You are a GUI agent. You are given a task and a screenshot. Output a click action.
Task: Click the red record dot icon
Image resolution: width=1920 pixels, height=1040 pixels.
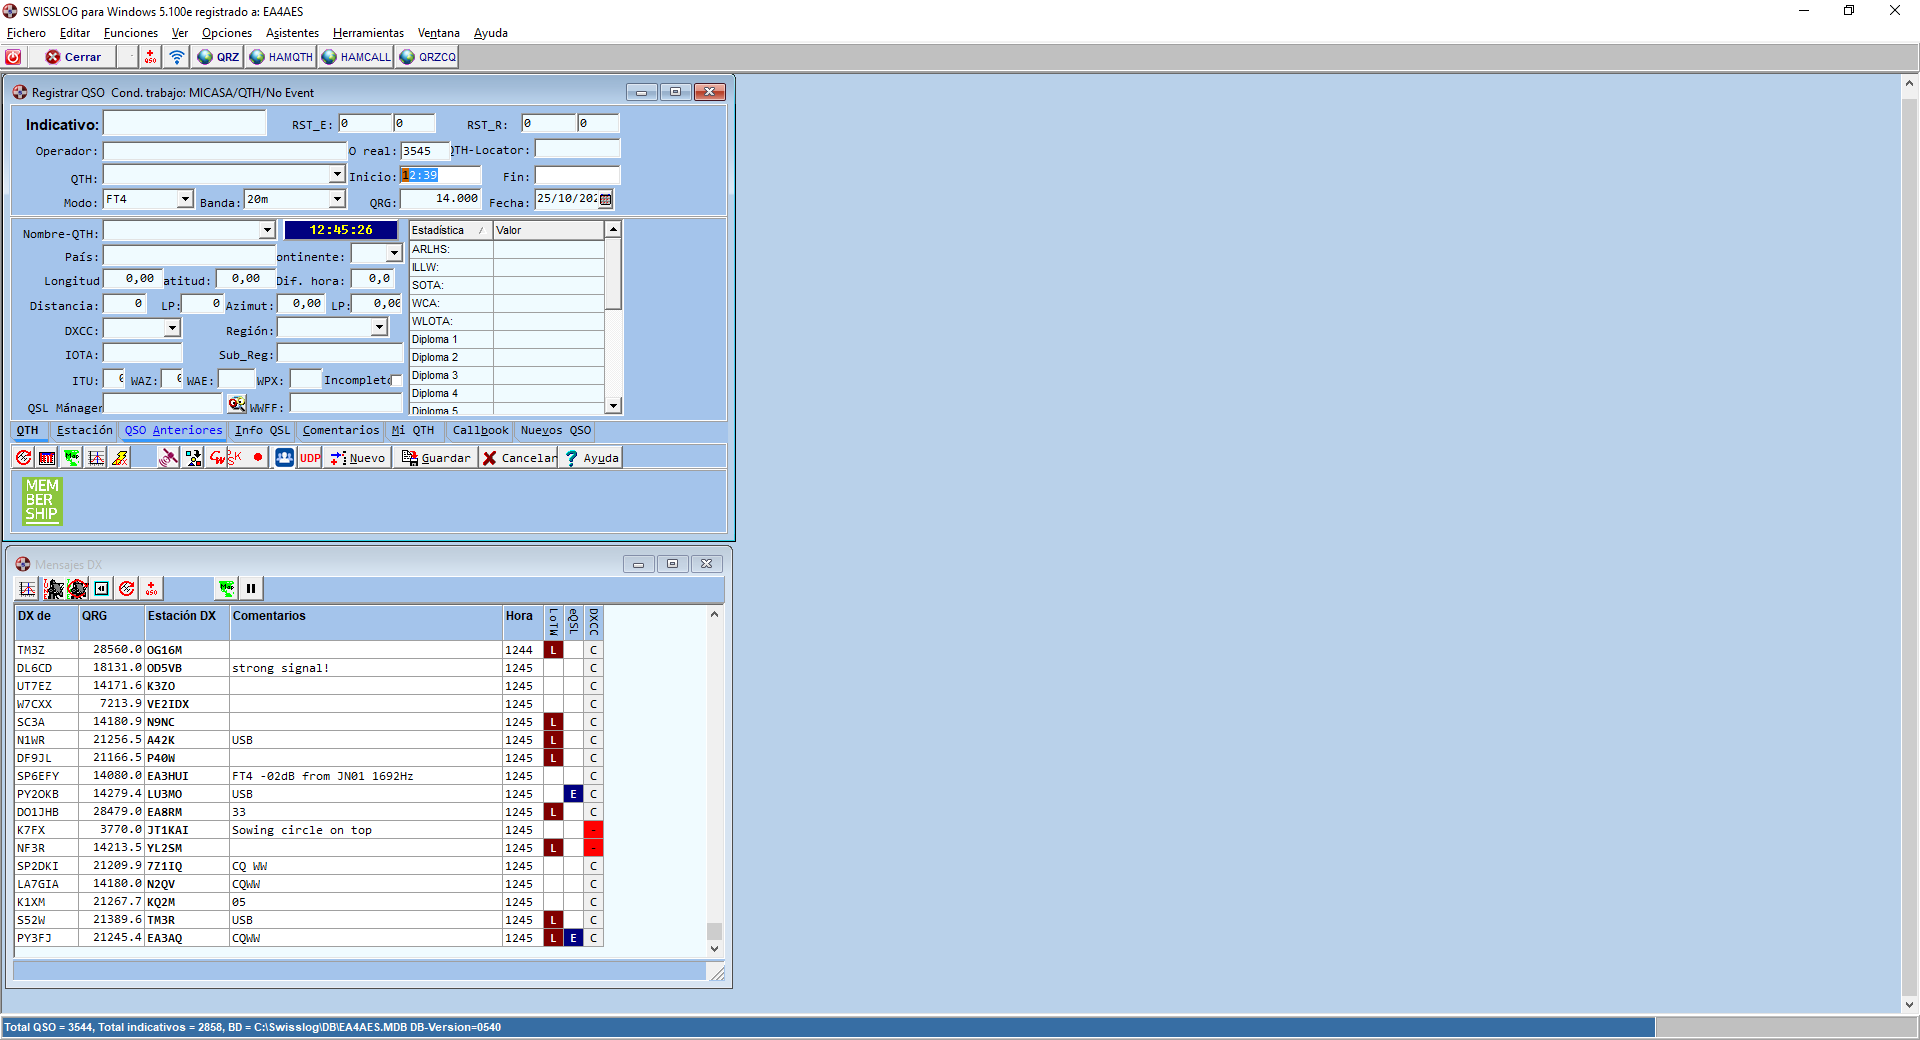pyautogui.click(x=258, y=458)
